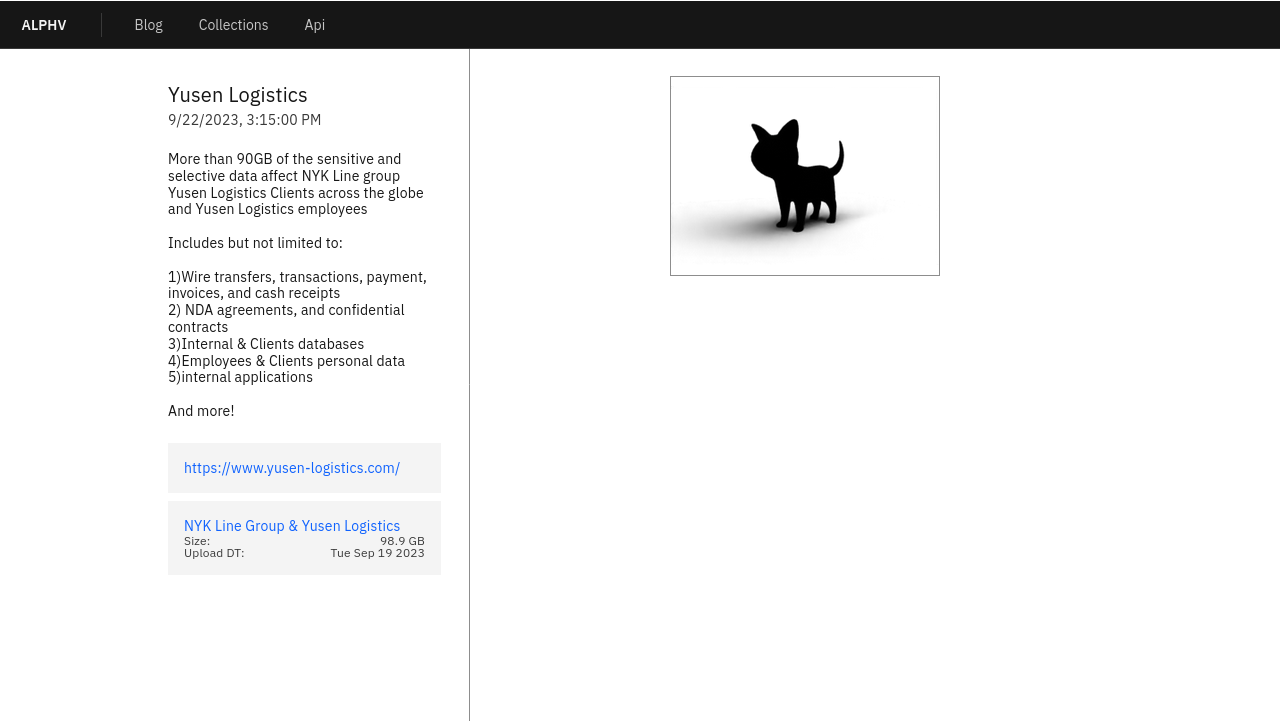Click the Tue Sep 19 2023 upload date
This screenshot has width=1280, height=721.
point(378,553)
